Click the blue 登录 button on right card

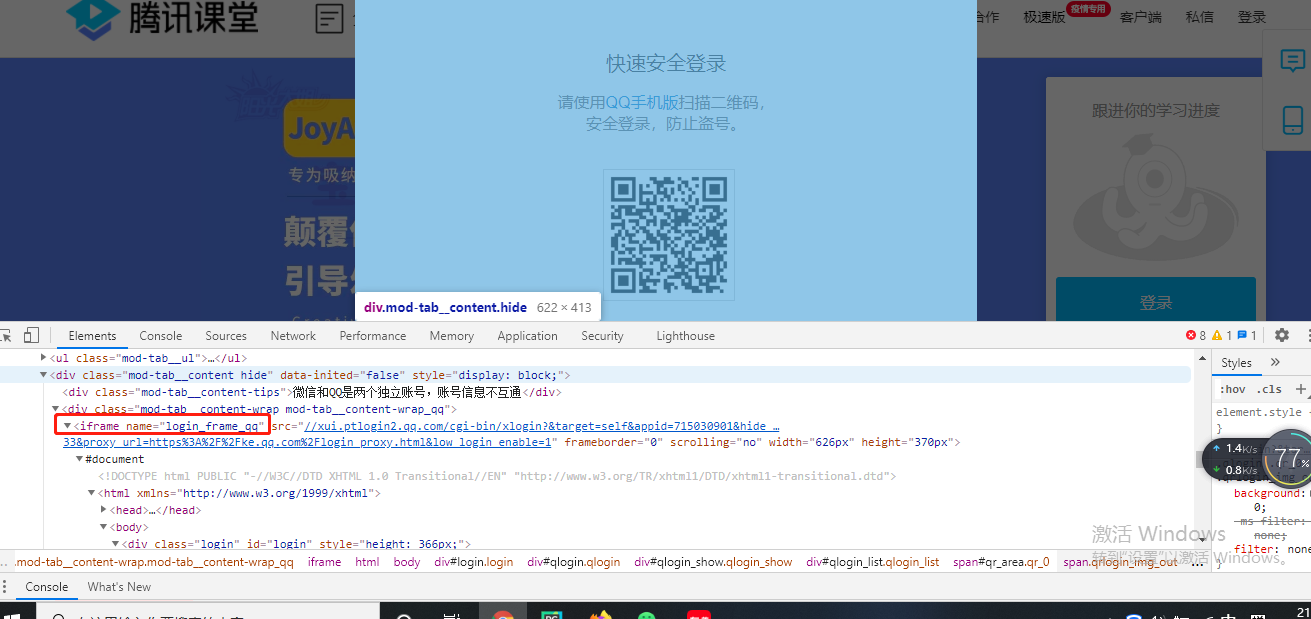point(1156,302)
